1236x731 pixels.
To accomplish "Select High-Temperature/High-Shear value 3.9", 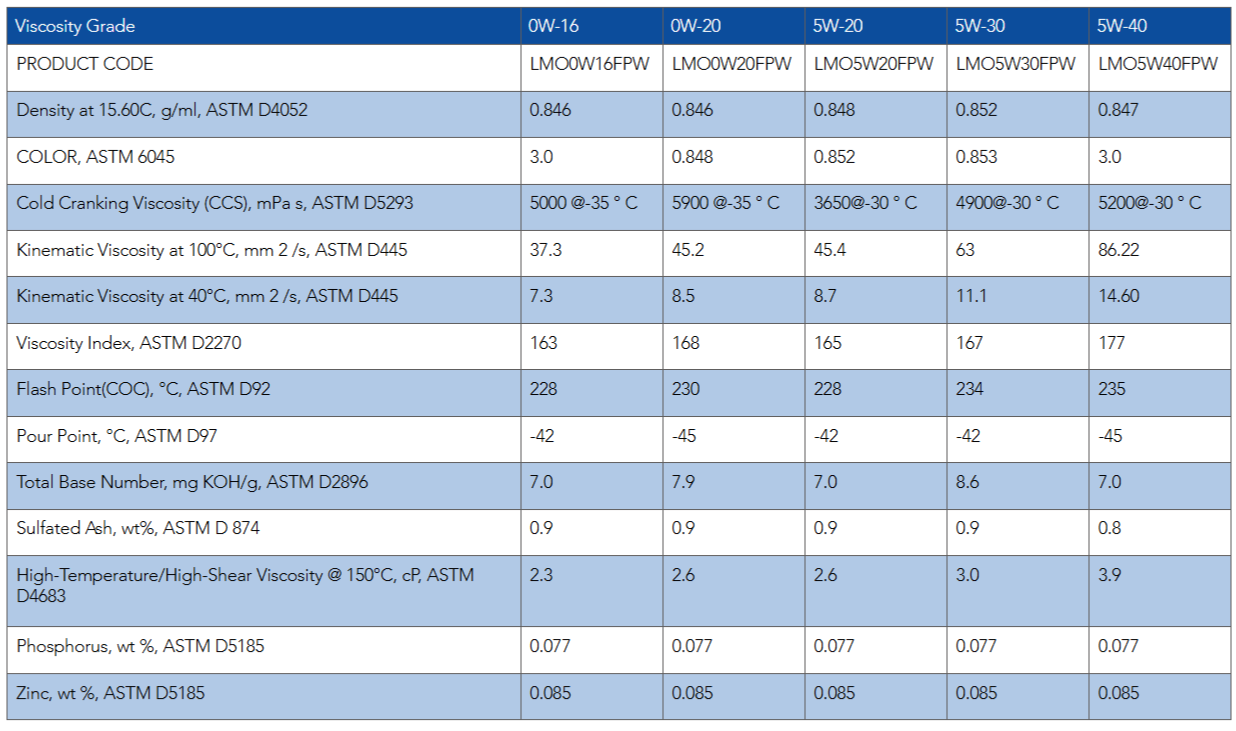I will click(x=1109, y=575).
